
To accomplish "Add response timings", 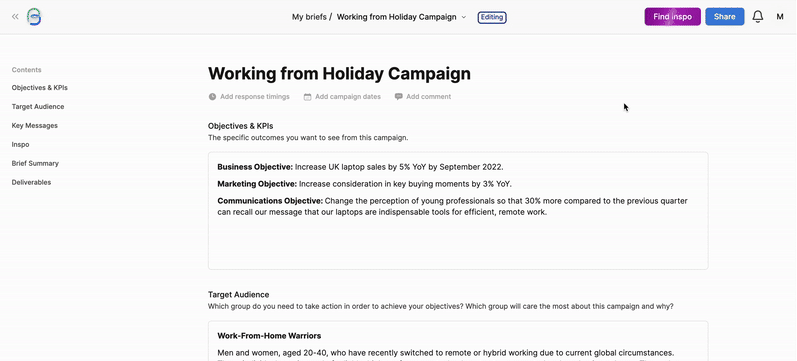I will pos(255,97).
